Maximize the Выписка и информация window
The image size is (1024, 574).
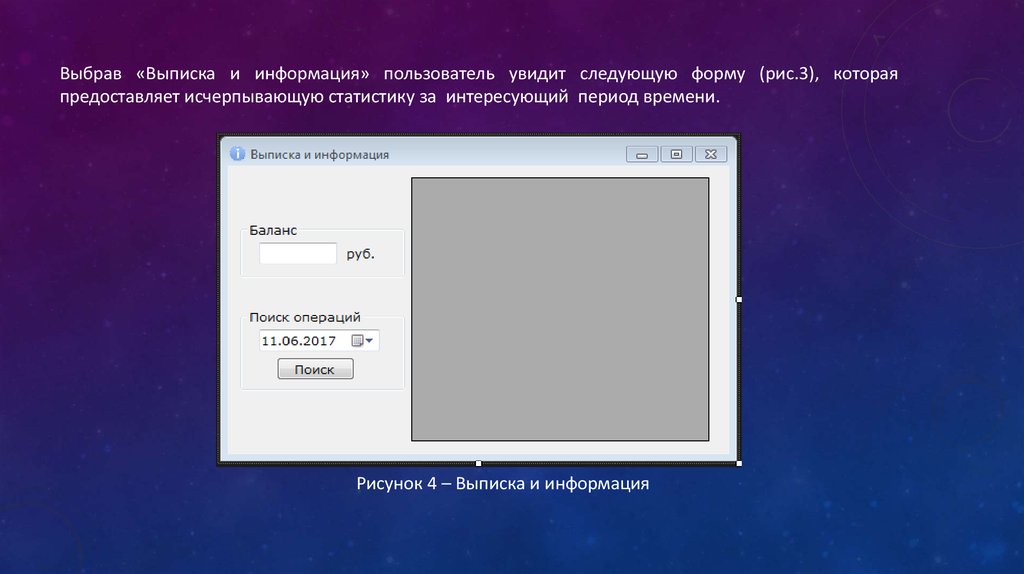pos(676,154)
